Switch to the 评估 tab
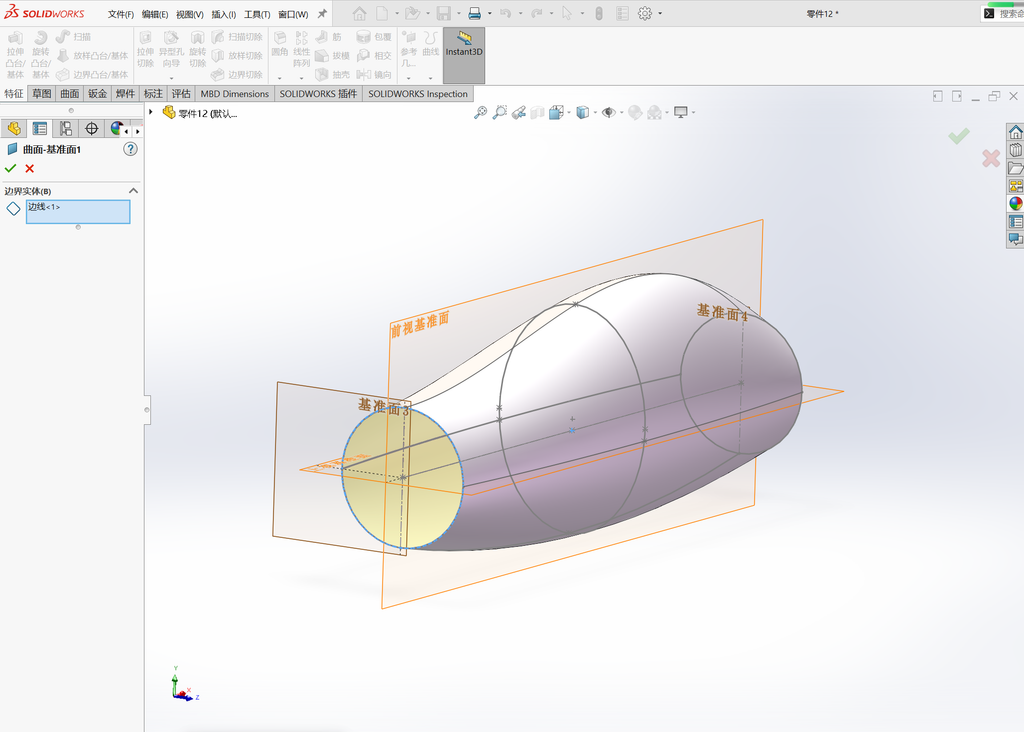1024x732 pixels. coord(181,93)
